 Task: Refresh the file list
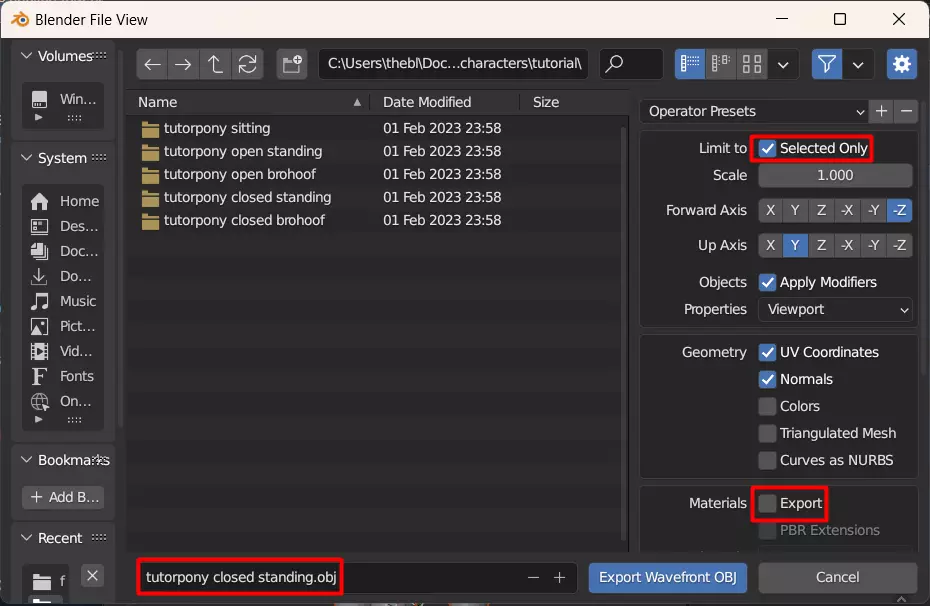[x=246, y=64]
